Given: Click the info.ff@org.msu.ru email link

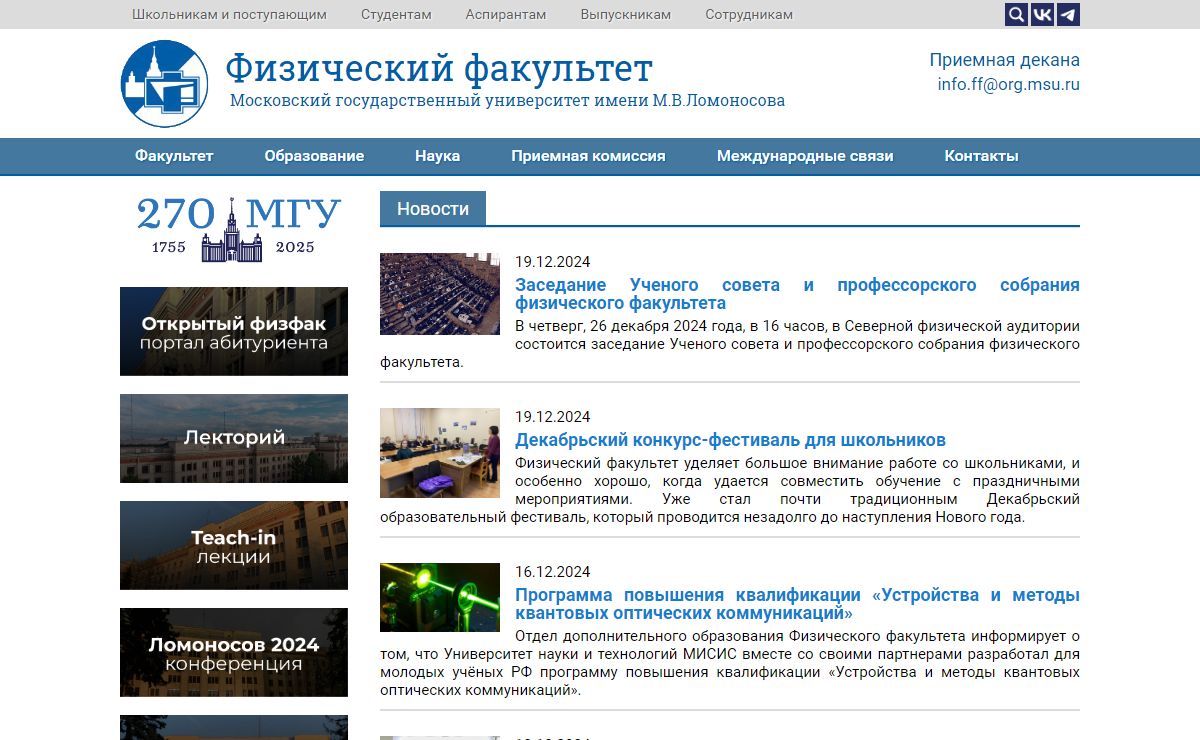Looking at the screenshot, I should click(1009, 84).
